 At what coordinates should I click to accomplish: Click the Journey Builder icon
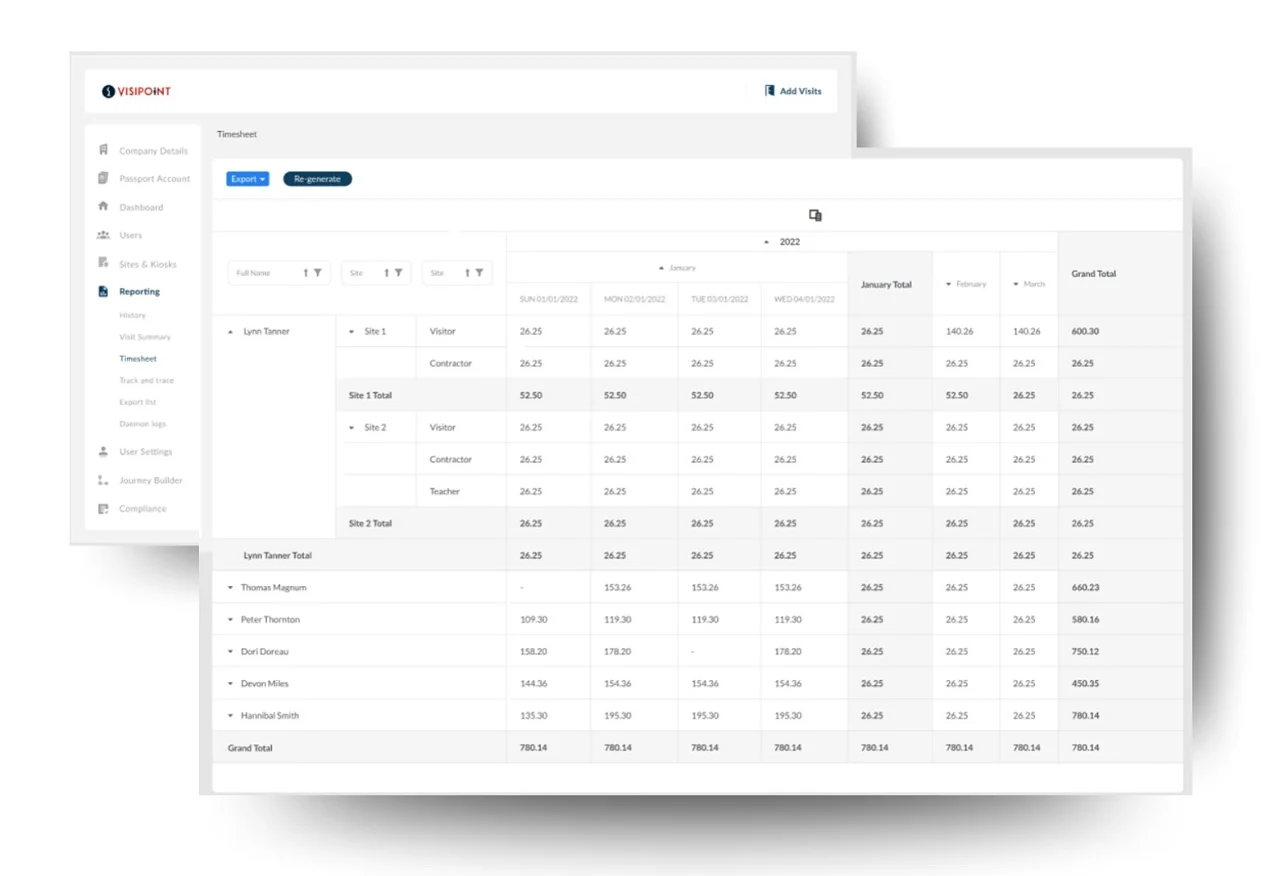coord(103,480)
